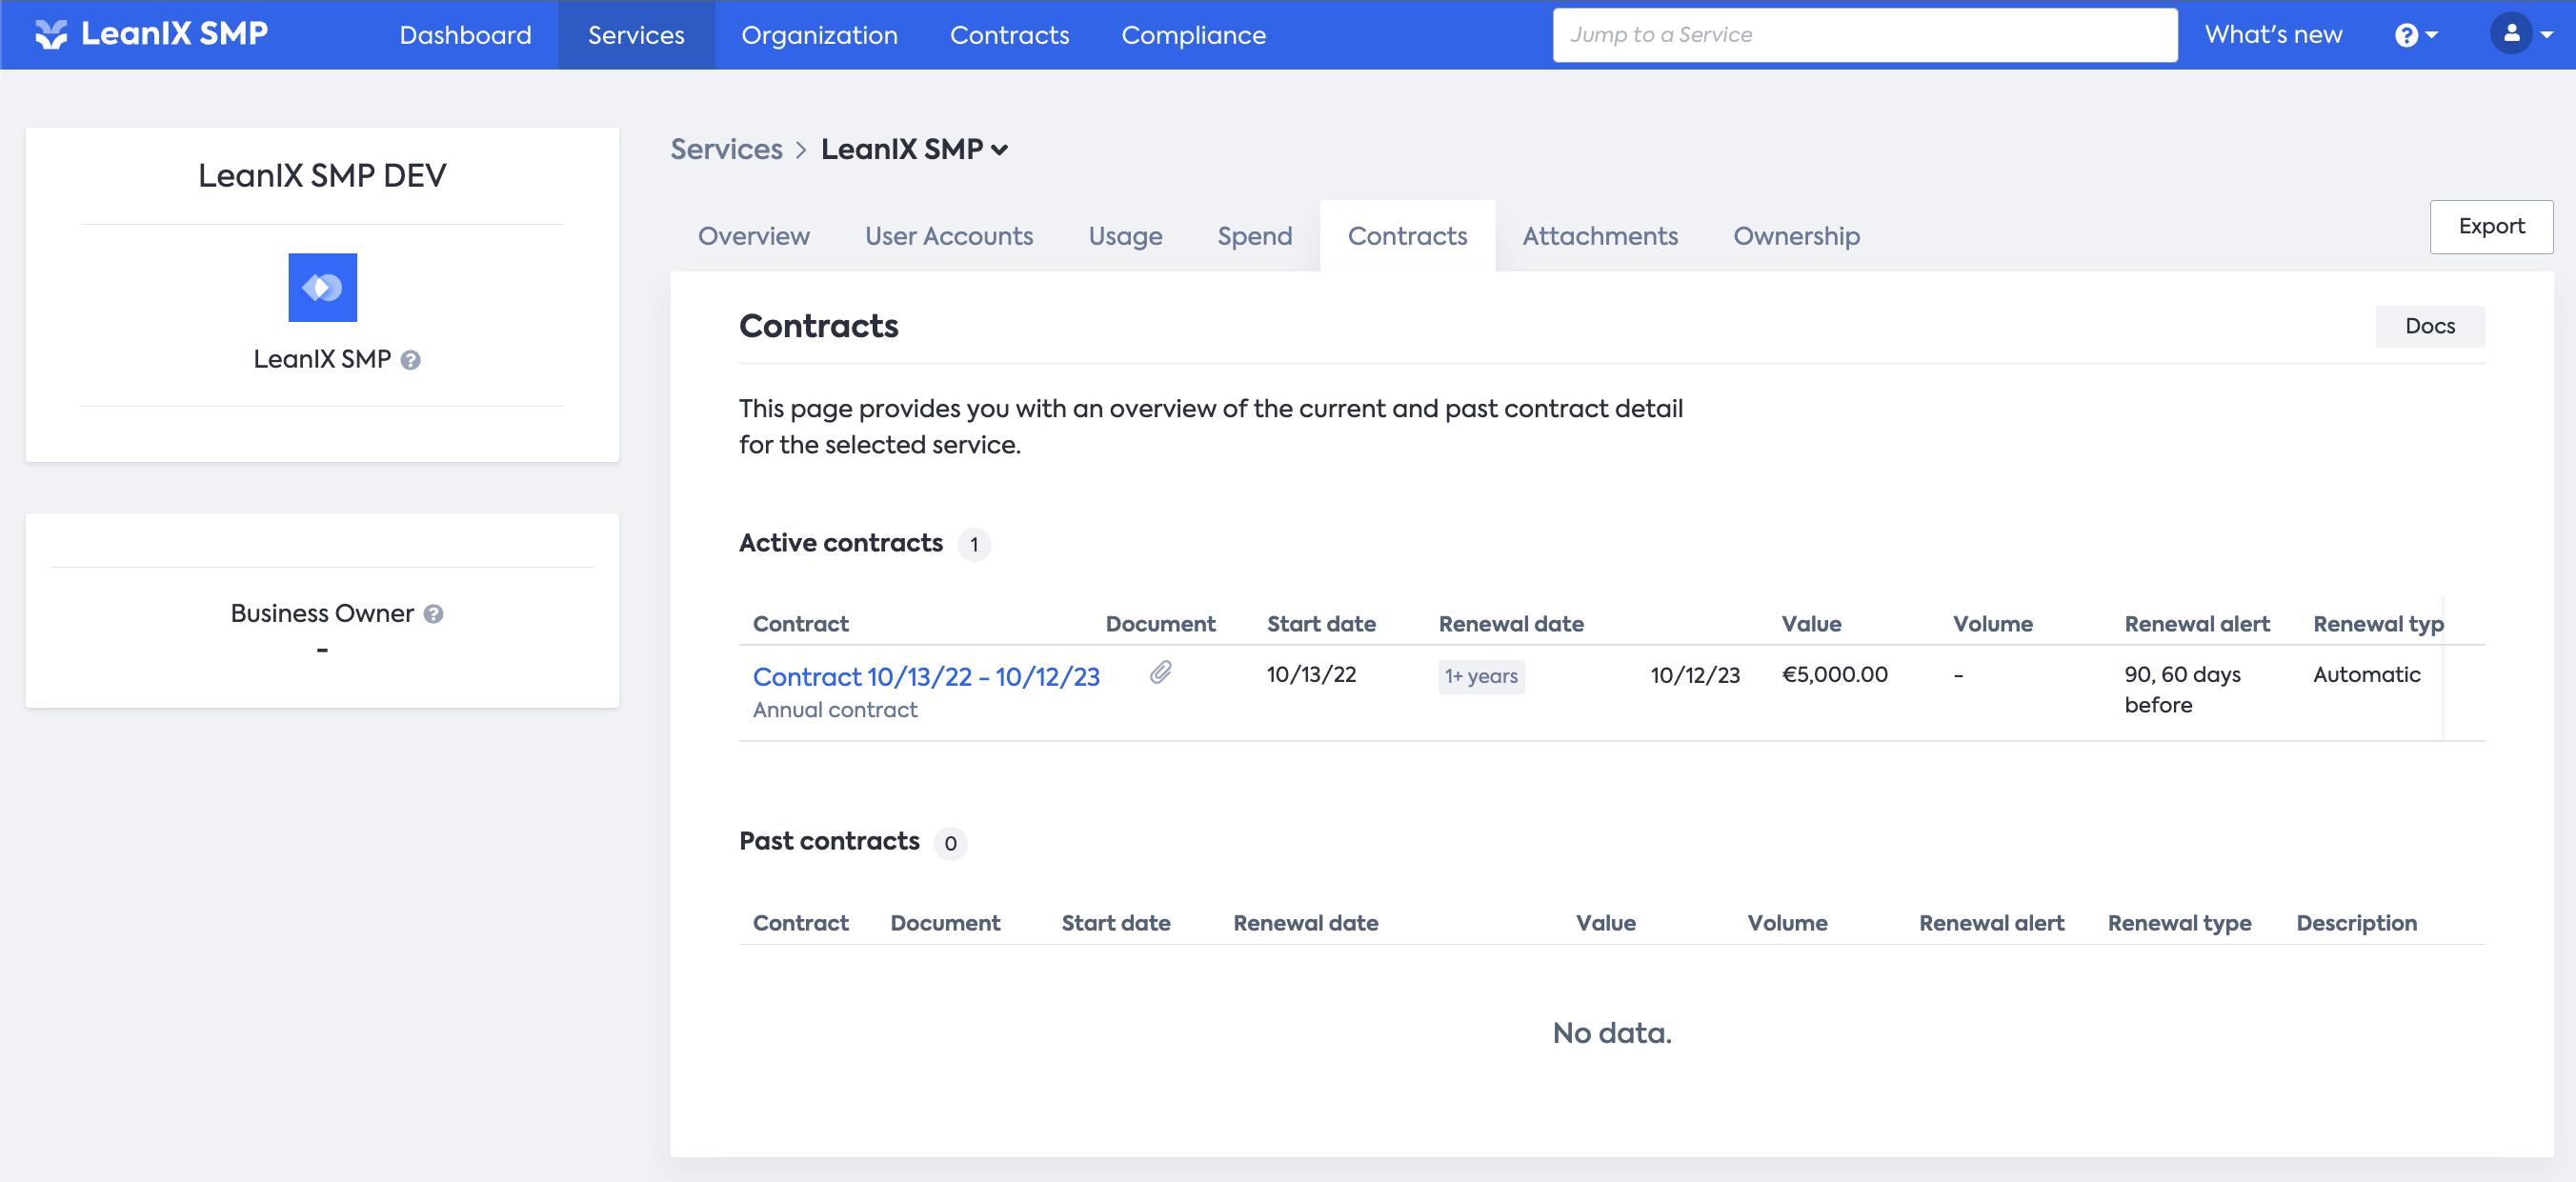The height and width of the screenshot is (1182, 2576).
Task: Open the Docs button
Action: (x=2429, y=326)
